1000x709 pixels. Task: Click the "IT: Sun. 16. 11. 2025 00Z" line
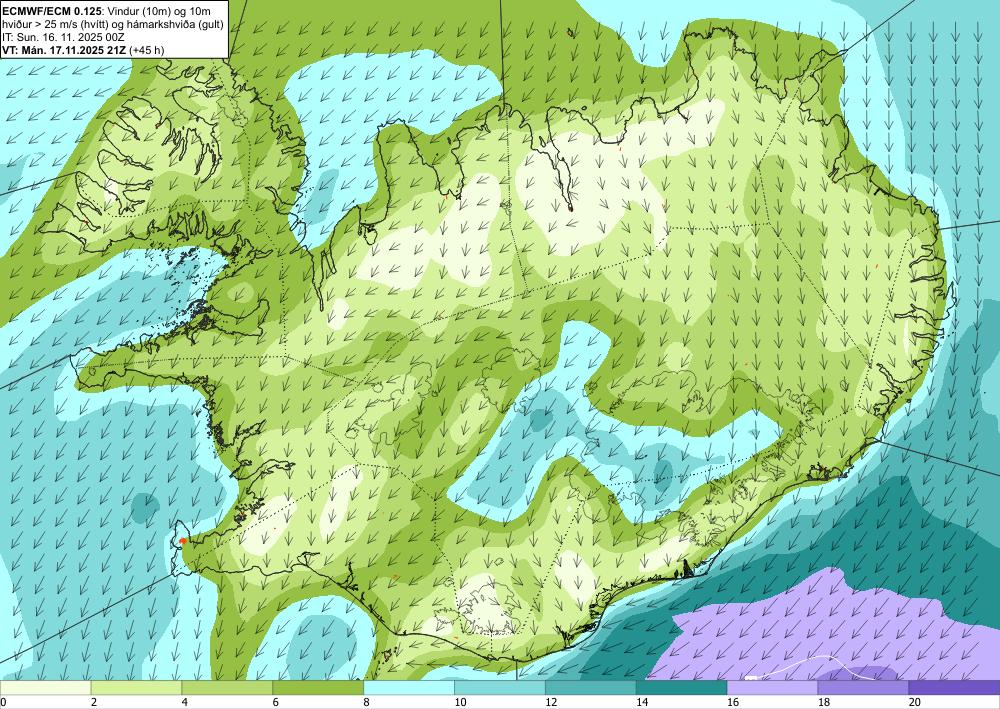click(61, 37)
